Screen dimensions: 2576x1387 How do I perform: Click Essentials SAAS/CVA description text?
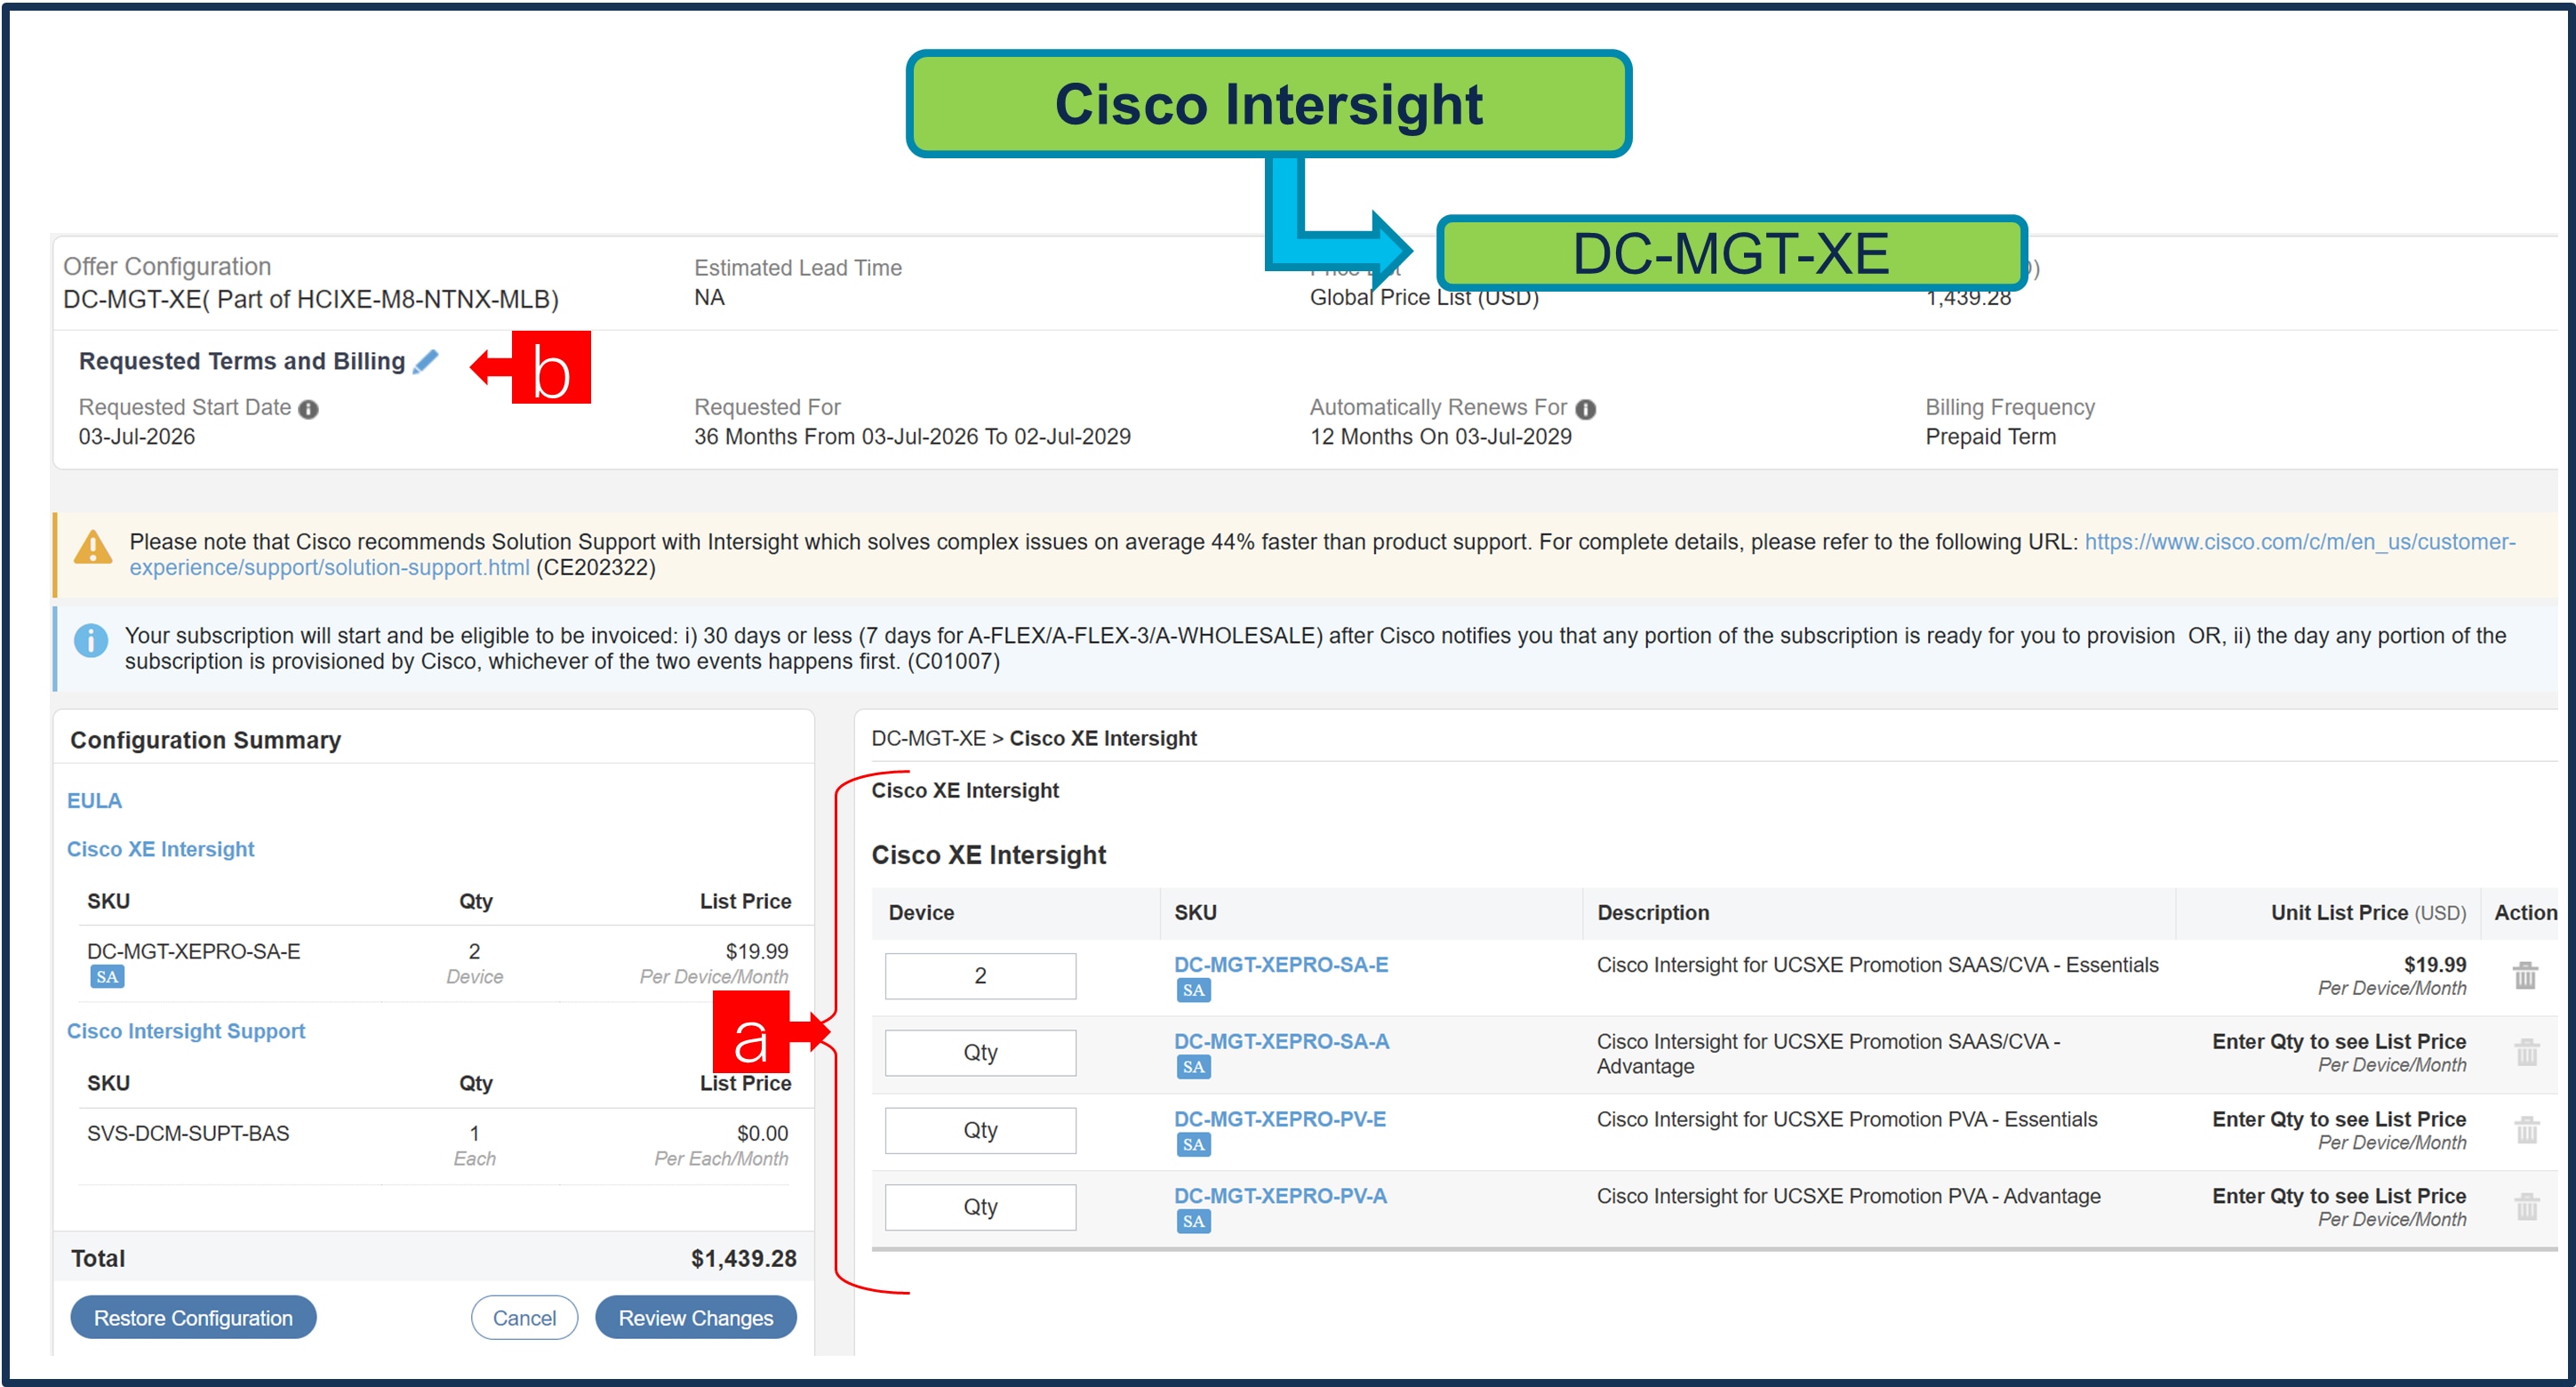(x=1877, y=964)
